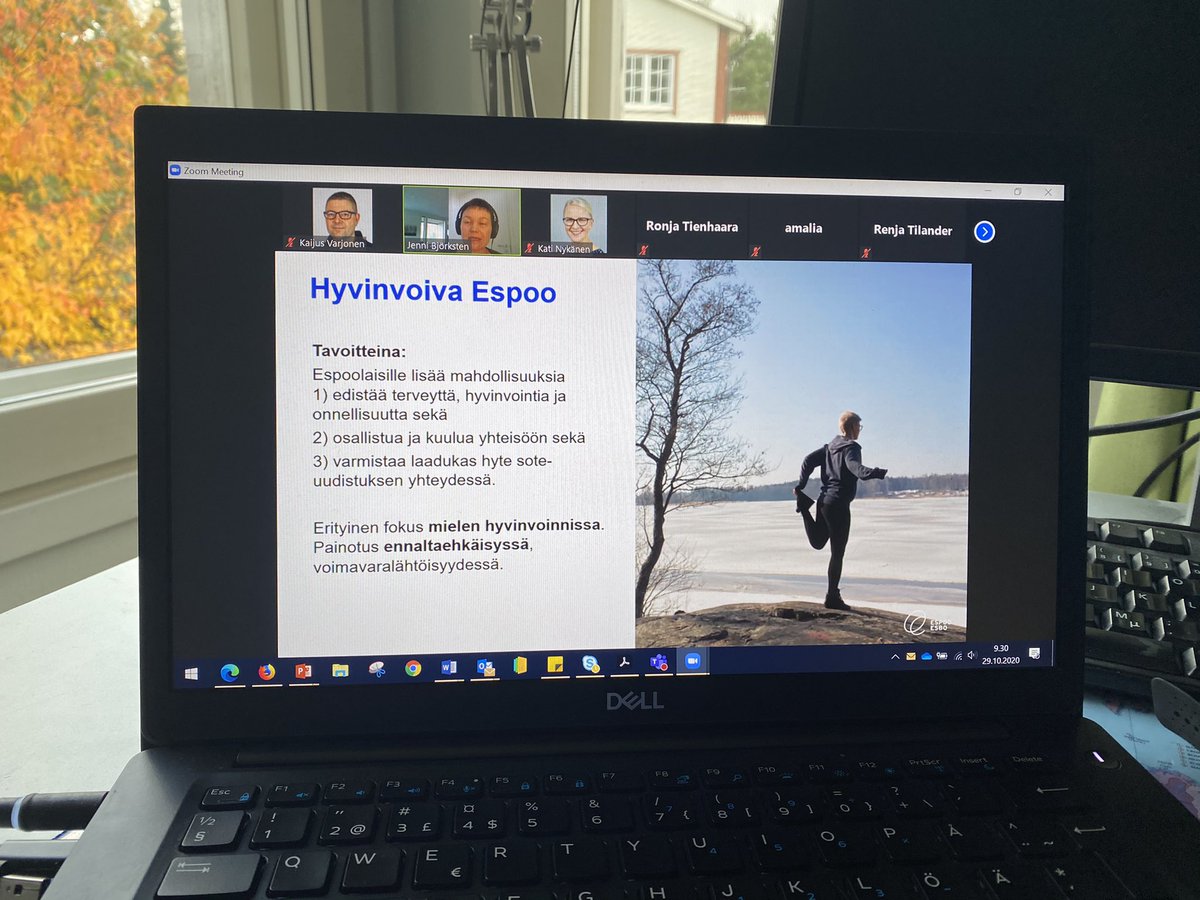Select amalia participant tile
This screenshot has width=1200, height=900.
click(803, 228)
